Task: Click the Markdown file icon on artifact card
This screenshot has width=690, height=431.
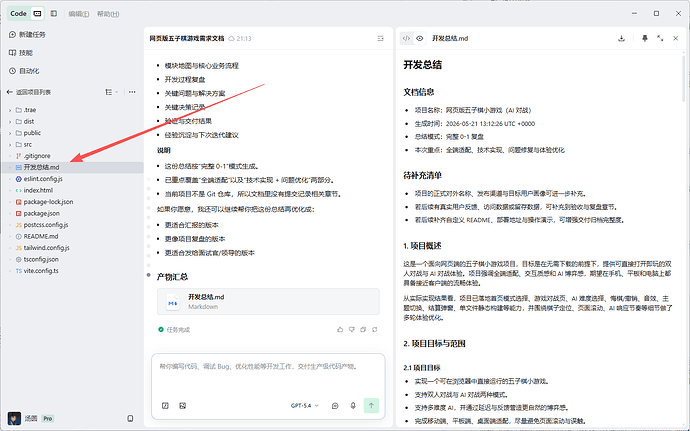Action: pyautogui.click(x=173, y=302)
